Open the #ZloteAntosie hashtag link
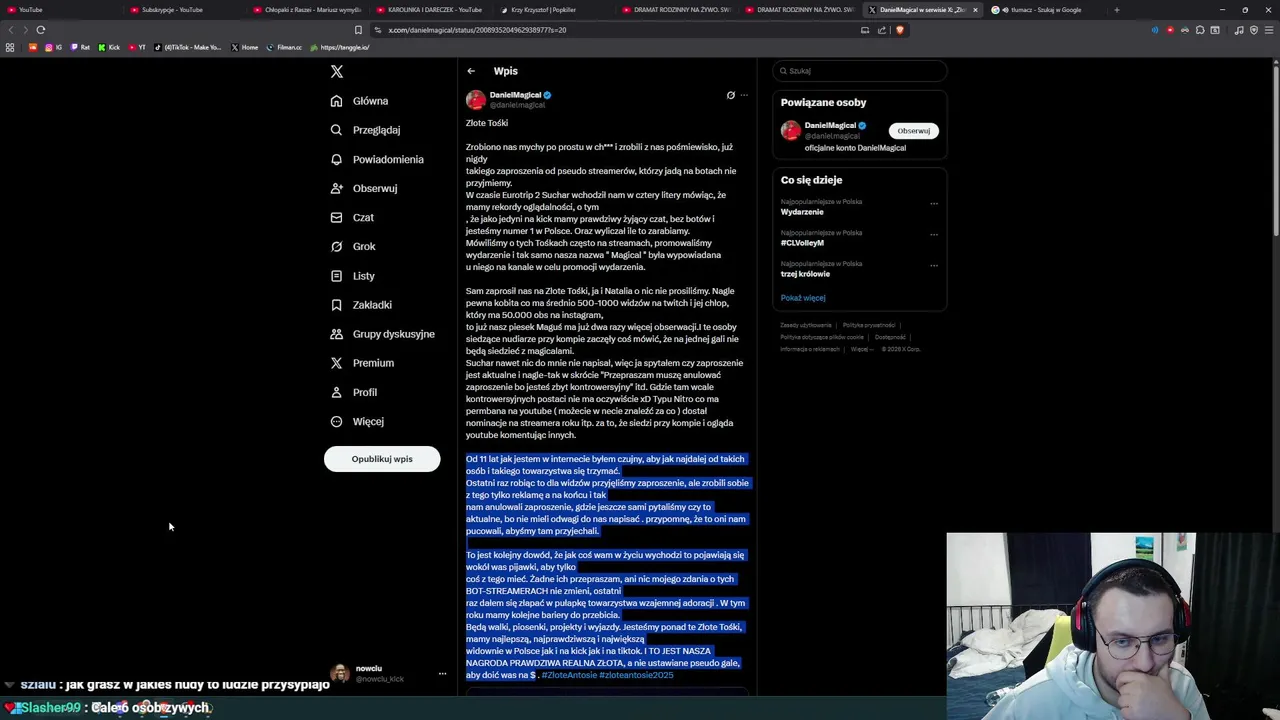1280x720 pixels. (569, 675)
